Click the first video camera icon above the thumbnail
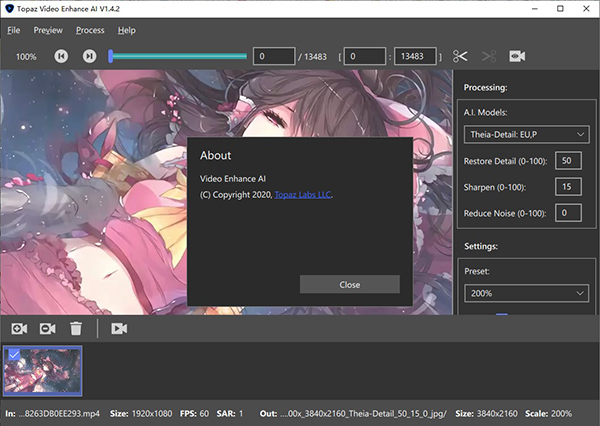This screenshot has width=600, height=426. (x=19, y=328)
